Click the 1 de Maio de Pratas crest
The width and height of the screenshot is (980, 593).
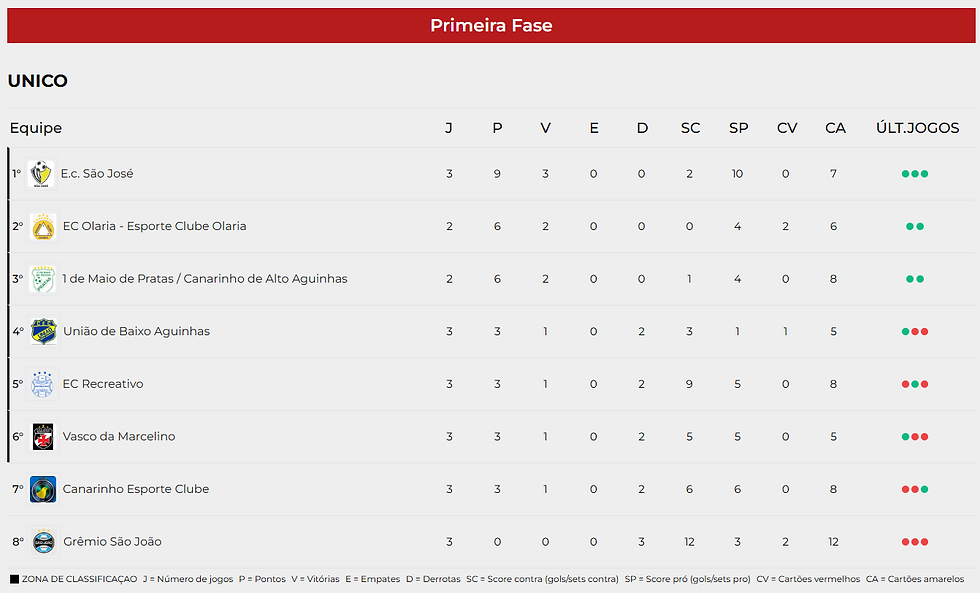coord(42,279)
